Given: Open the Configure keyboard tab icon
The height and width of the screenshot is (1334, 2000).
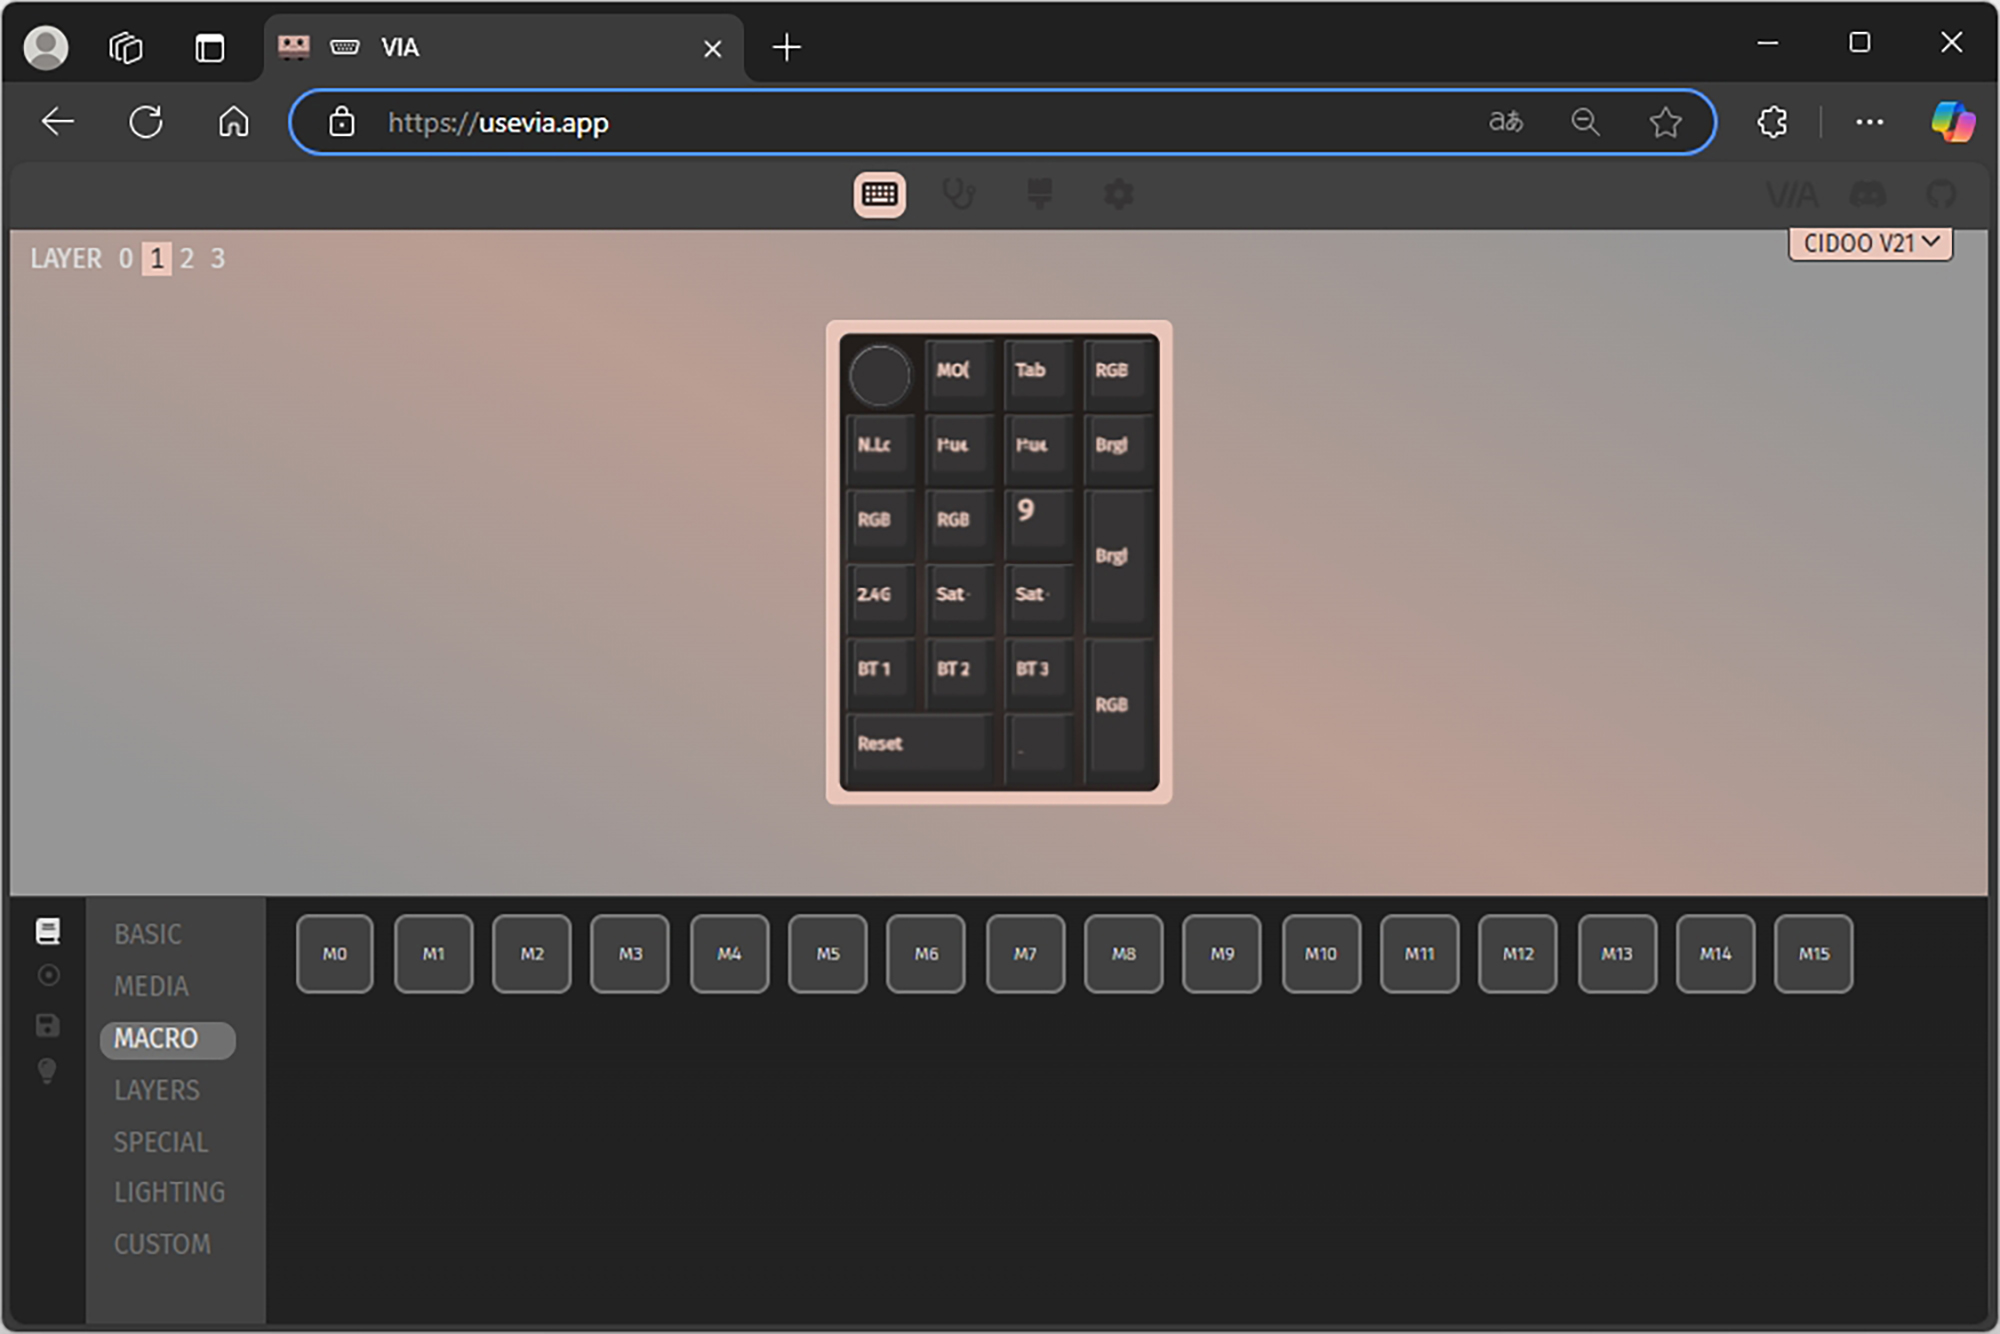Looking at the screenshot, I should pos(879,194).
